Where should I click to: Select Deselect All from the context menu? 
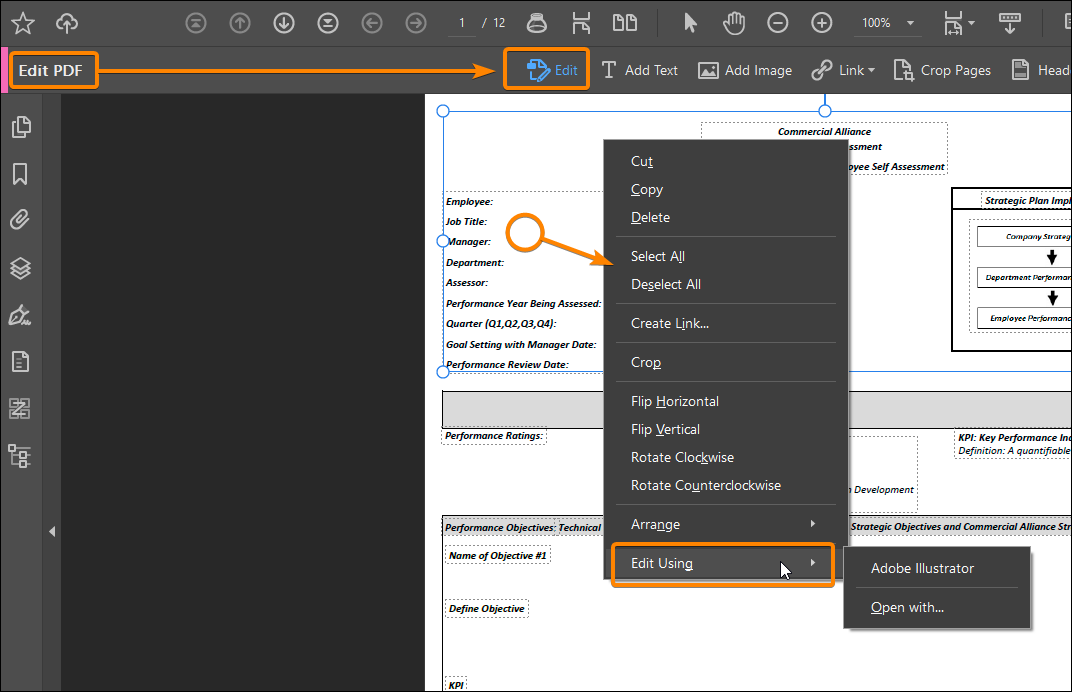(x=665, y=284)
